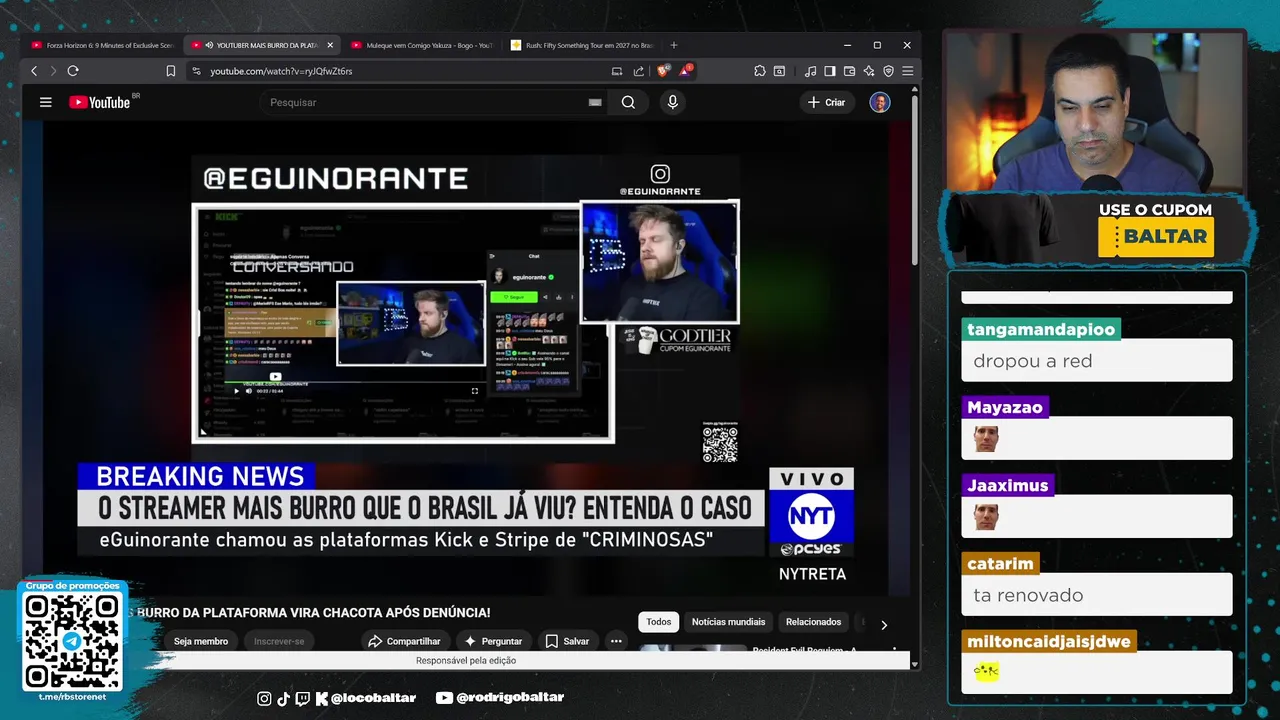Select the Notícias mundiais filter chip
1280x720 pixels.
(x=728, y=622)
